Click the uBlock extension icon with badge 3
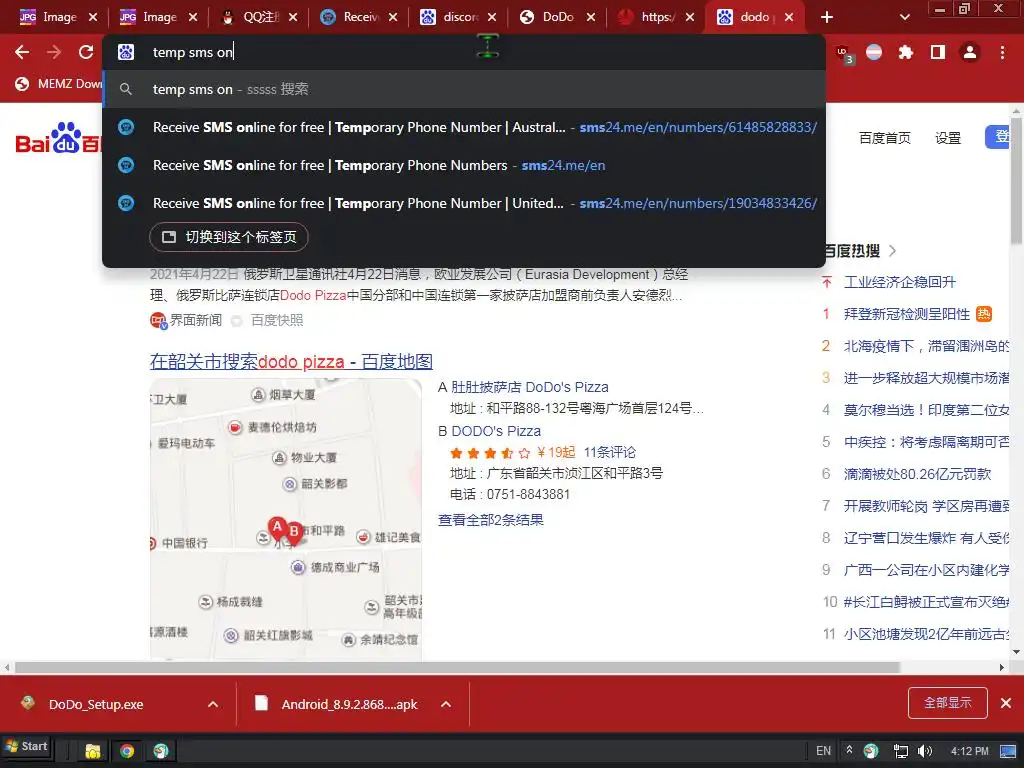Screen dimensions: 1024x768 [844, 54]
